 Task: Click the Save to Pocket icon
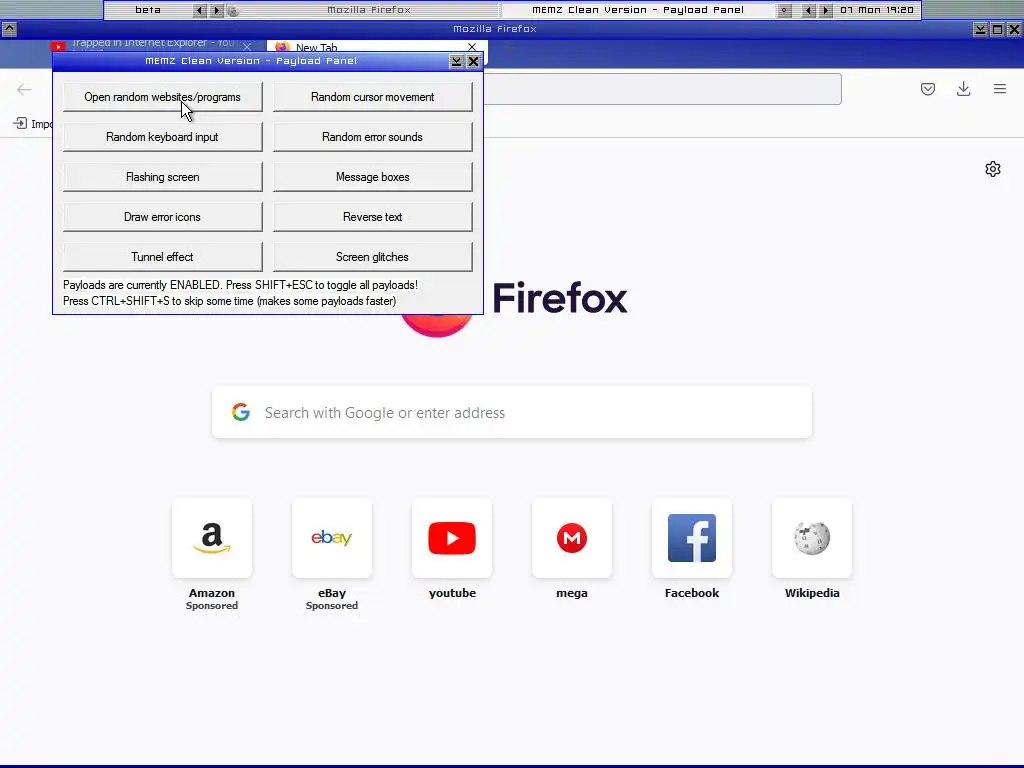927,89
